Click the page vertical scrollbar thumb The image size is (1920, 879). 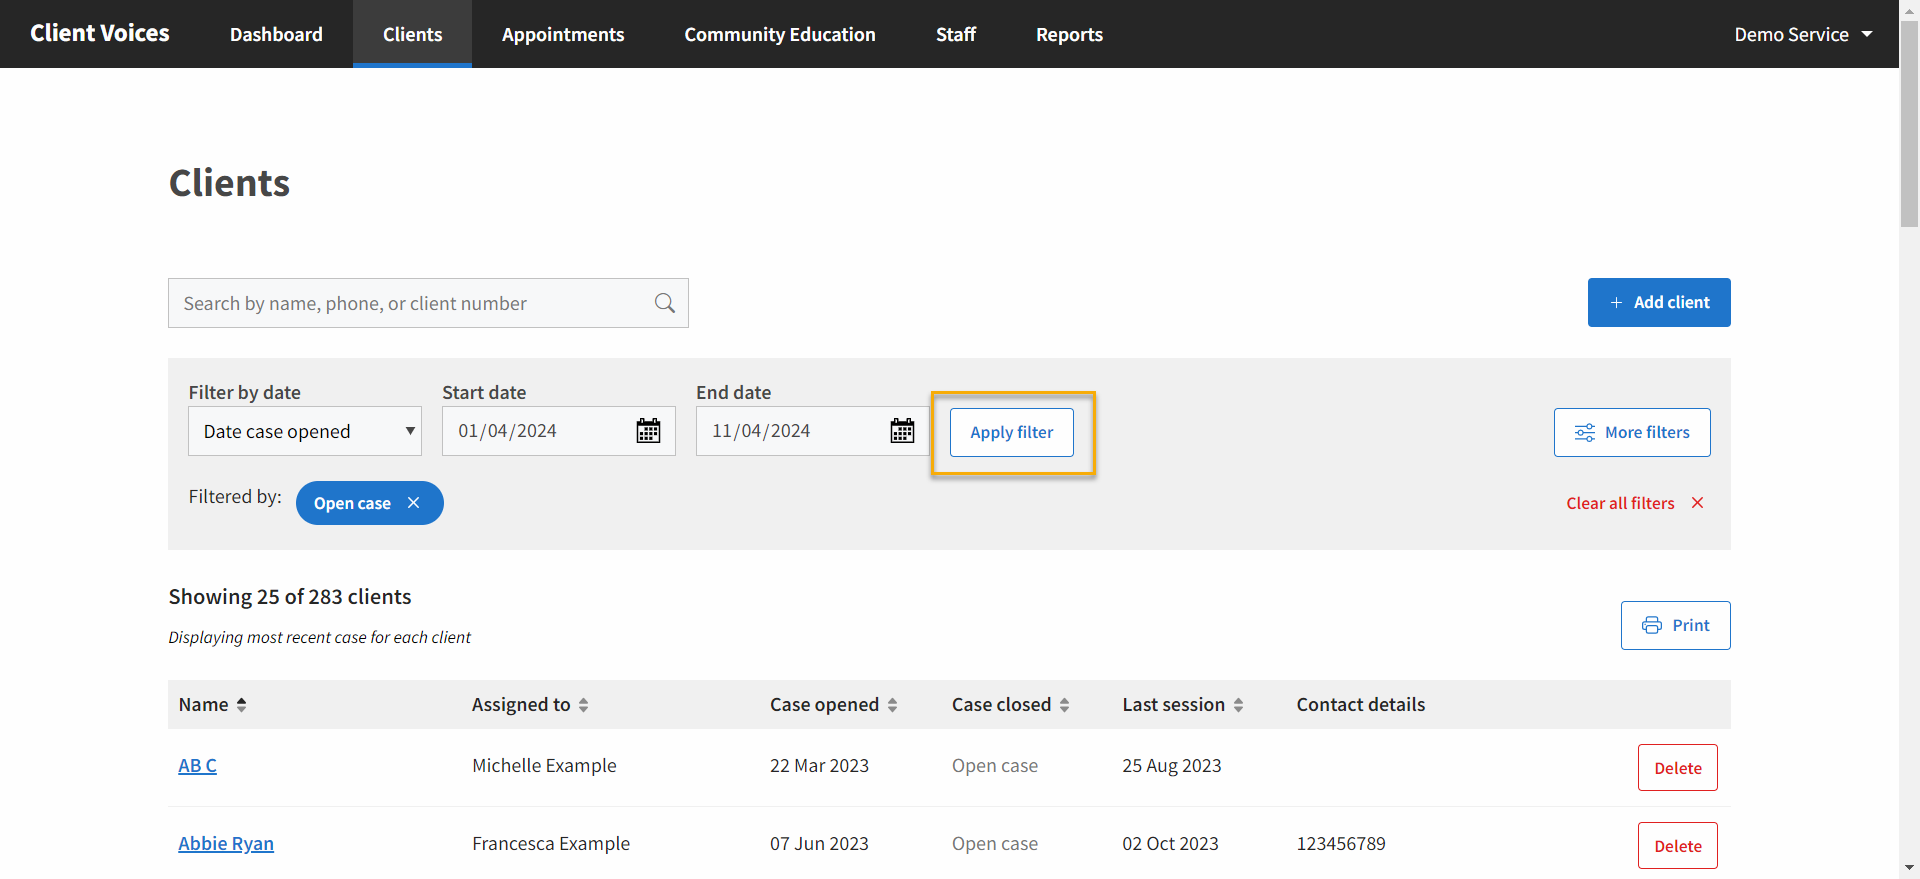pyautogui.click(x=1910, y=122)
